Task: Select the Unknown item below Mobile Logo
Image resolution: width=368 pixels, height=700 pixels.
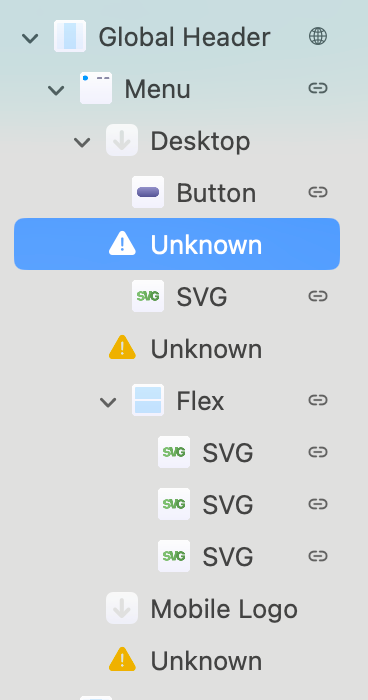Action: point(177,660)
